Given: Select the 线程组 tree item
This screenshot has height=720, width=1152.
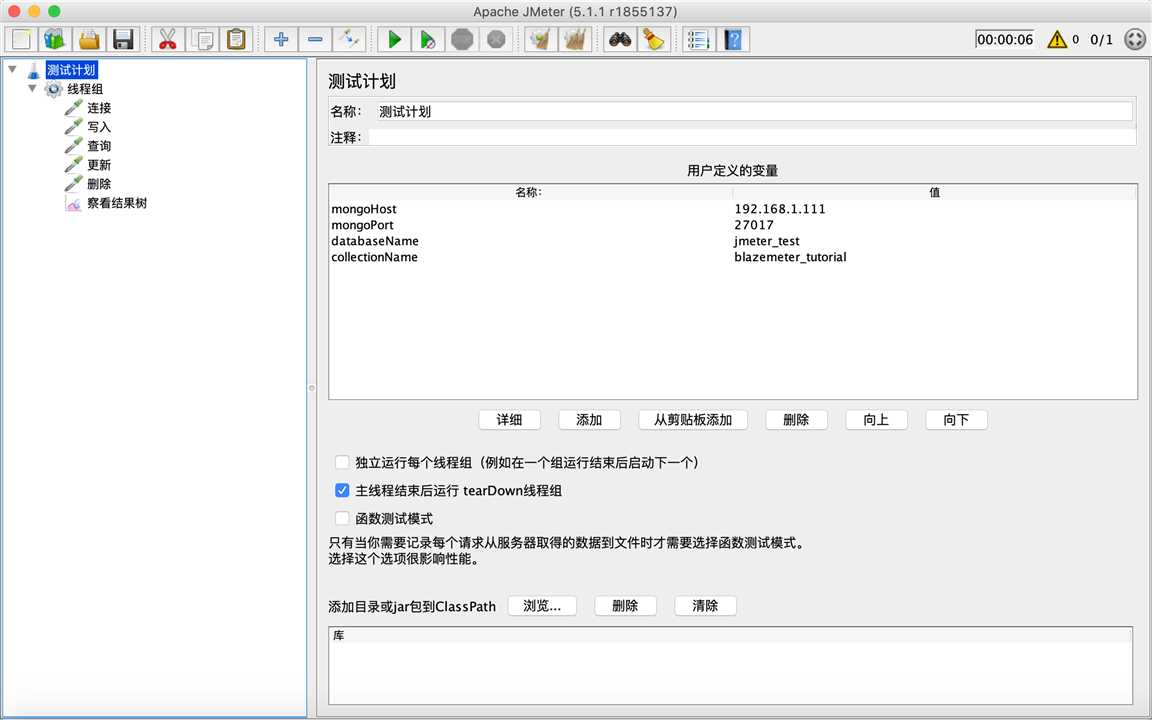Looking at the screenshot, I should pos(84,89).
